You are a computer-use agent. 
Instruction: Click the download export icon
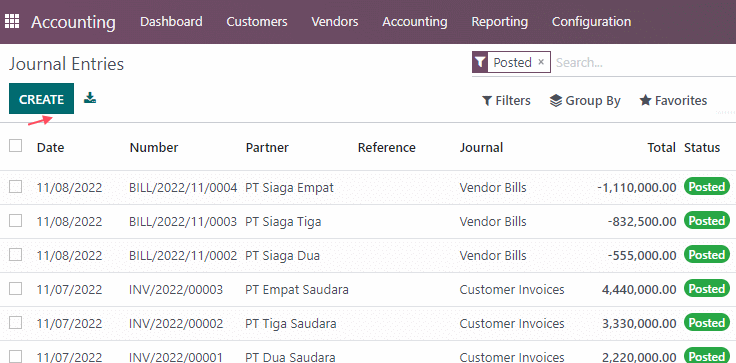(90, 98)
